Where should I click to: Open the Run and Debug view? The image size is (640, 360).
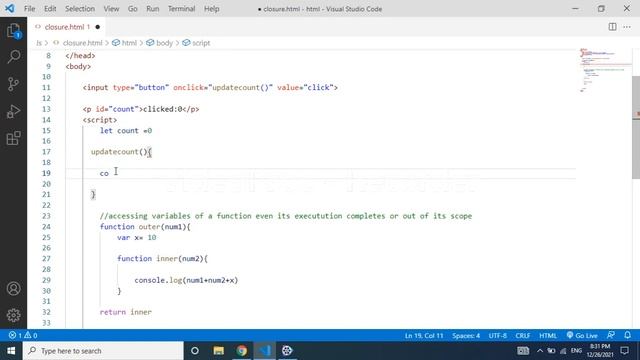tap(13, 111)
